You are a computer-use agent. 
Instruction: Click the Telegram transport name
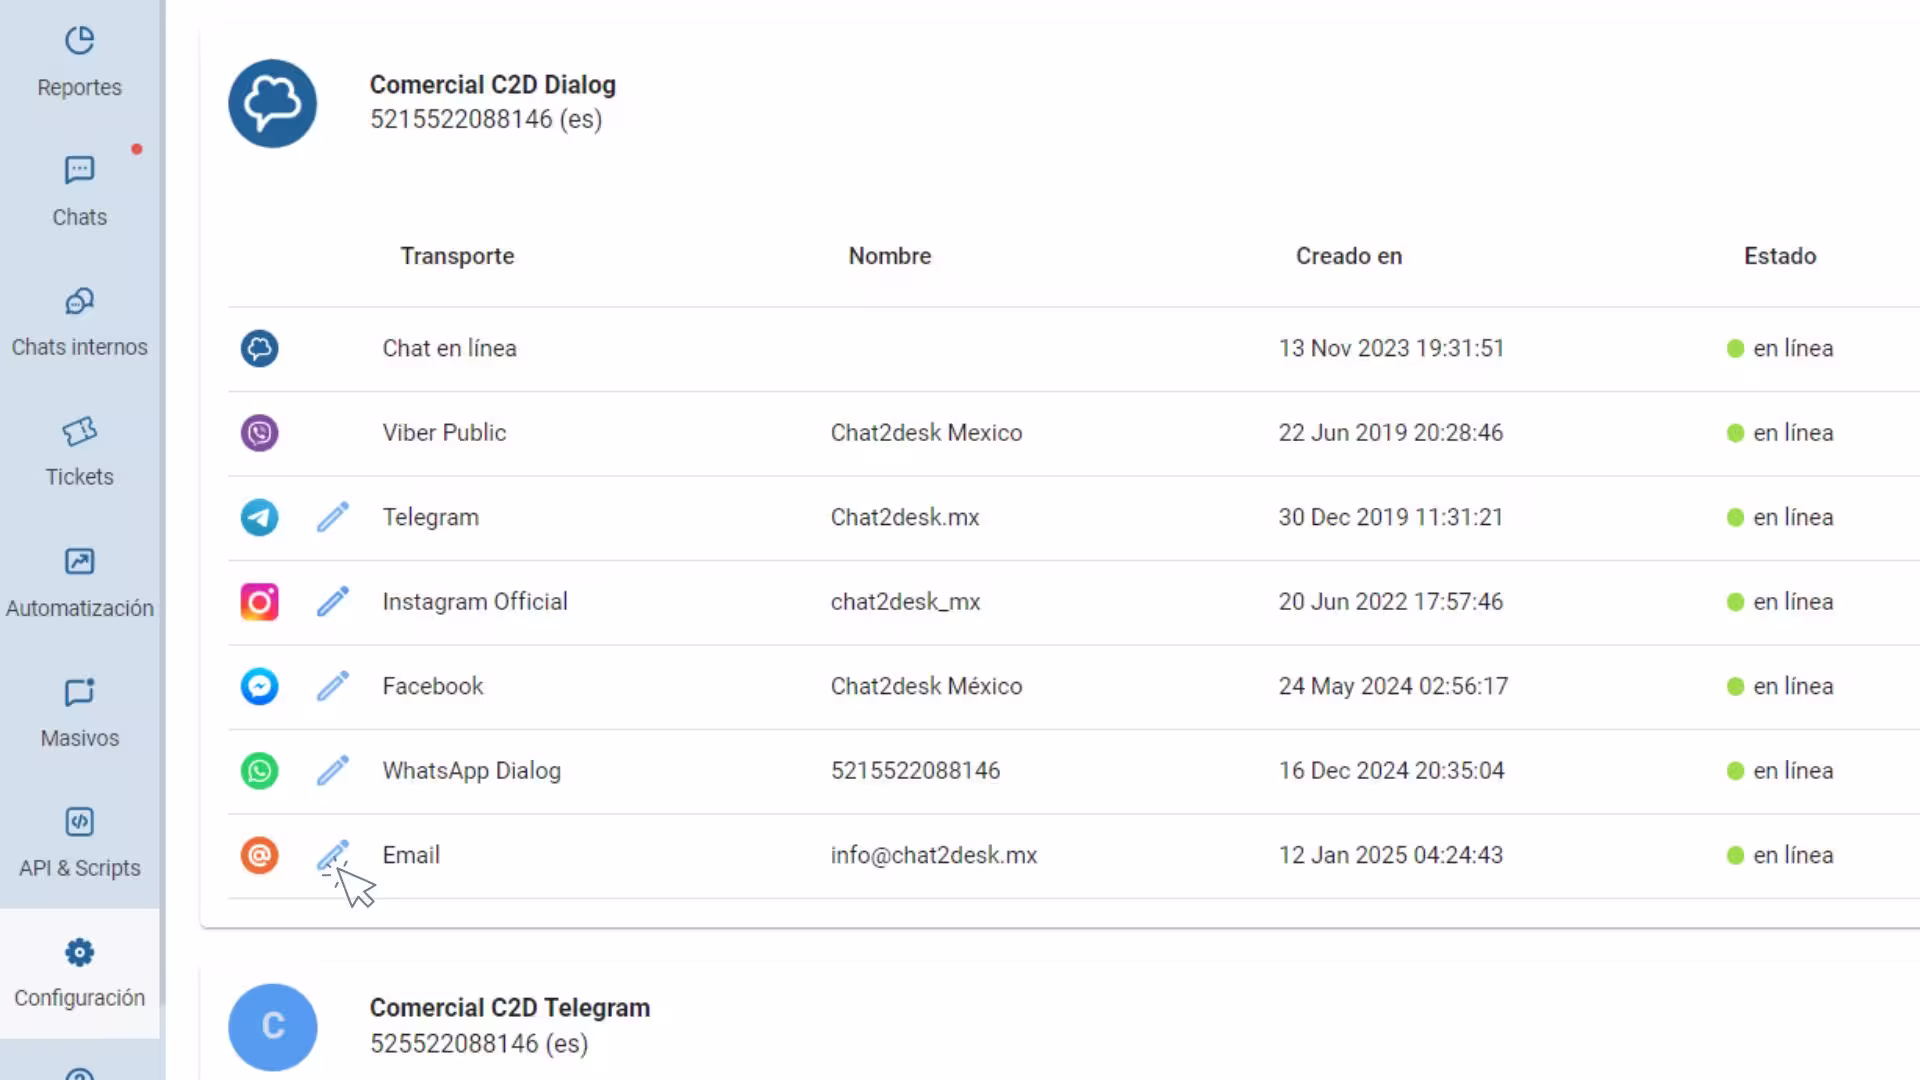tap(431, 517)
